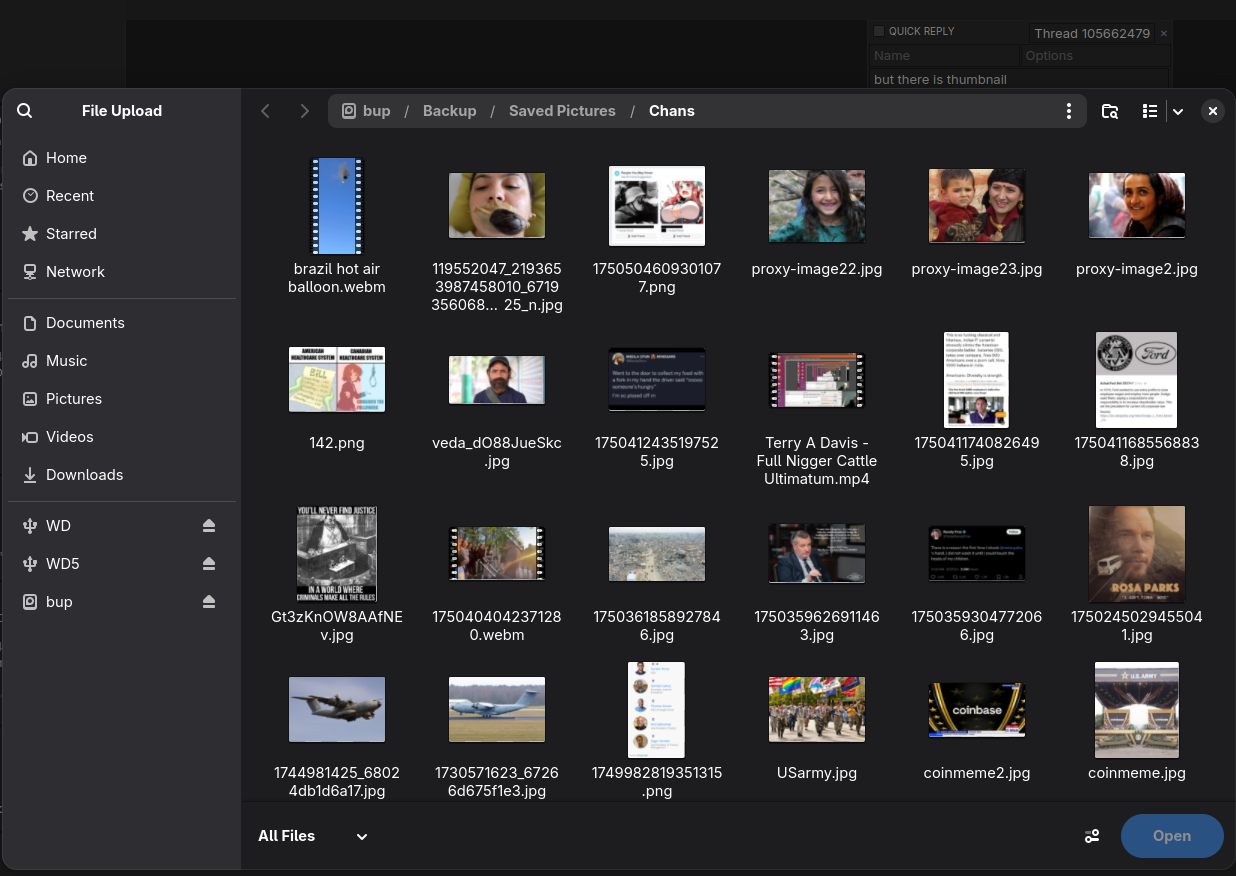Image resolution: width=1236 pixels, height=876 pixels.
Task: Select the 1750411685568838.jpg thumbnail
Action: pyautogui.click(x=1137, y=379)
